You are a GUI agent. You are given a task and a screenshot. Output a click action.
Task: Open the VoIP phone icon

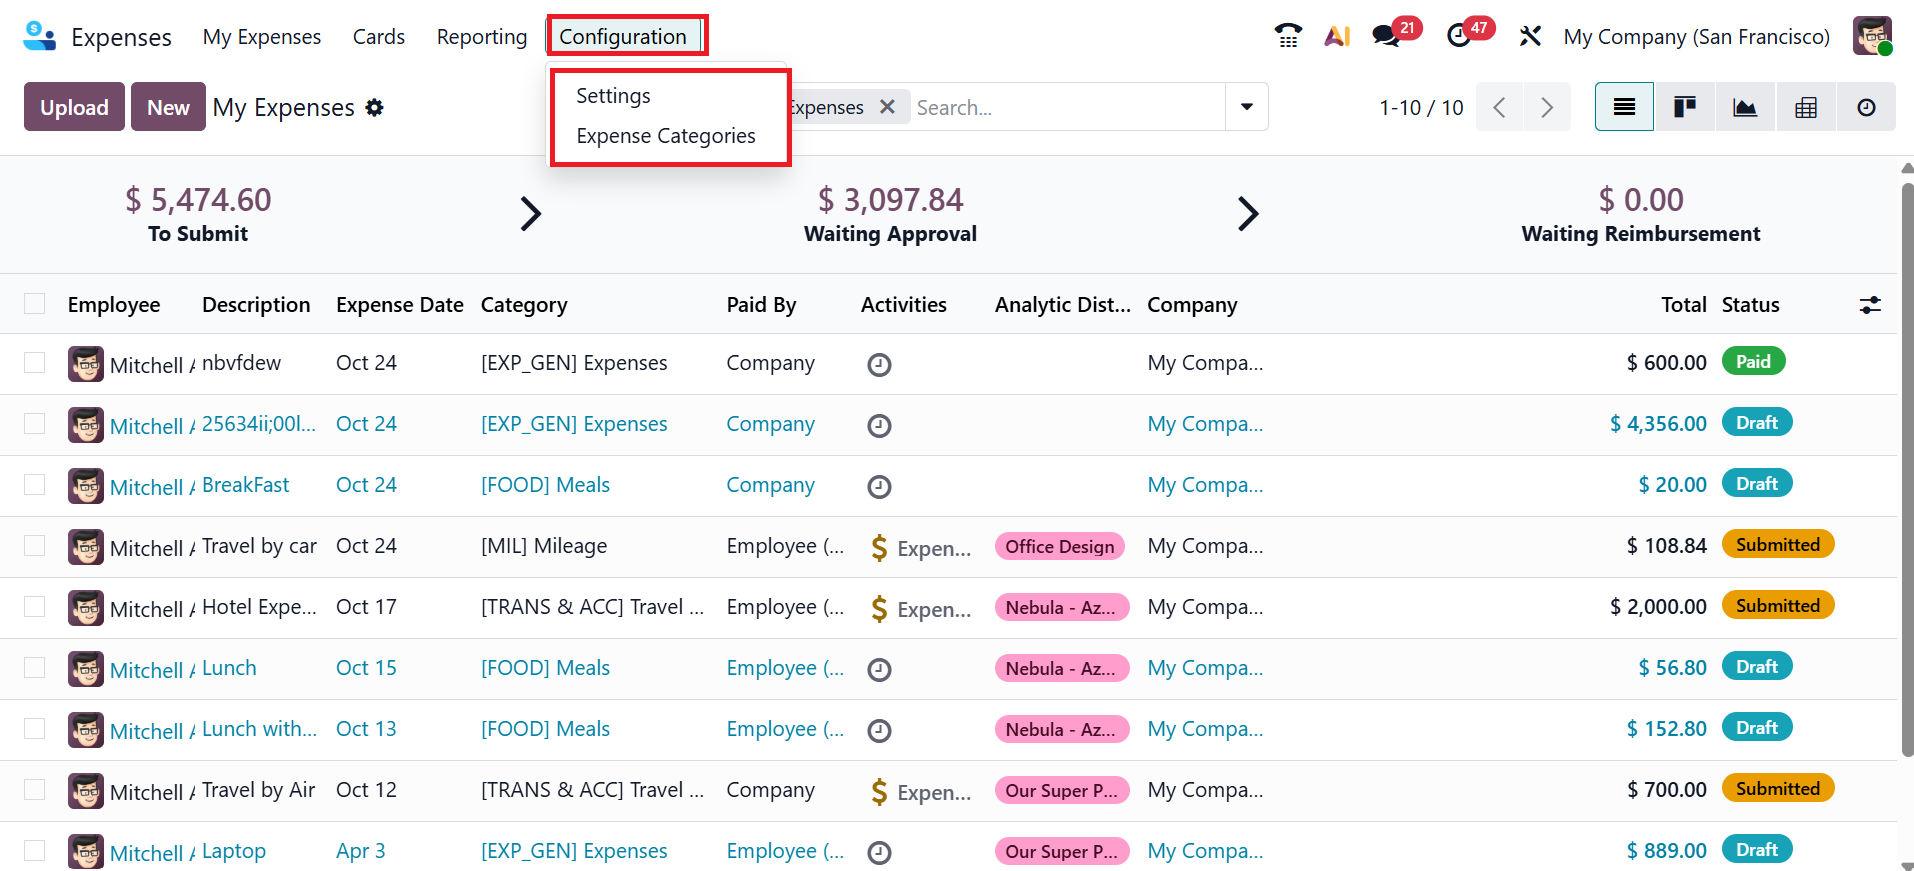coord(1288,37)
